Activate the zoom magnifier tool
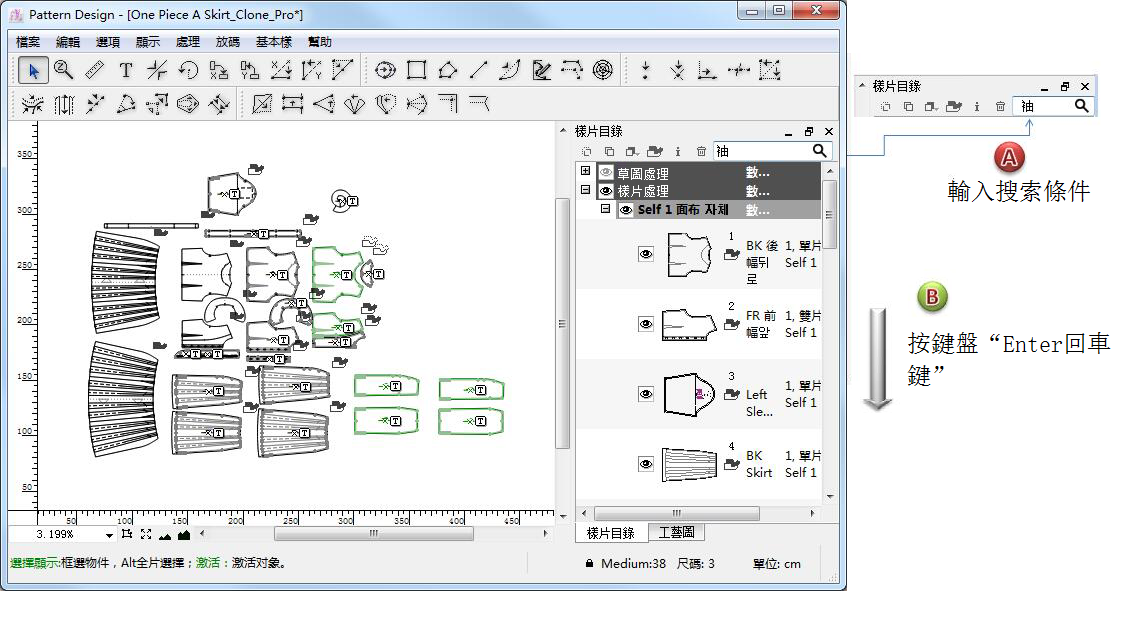 64,70
